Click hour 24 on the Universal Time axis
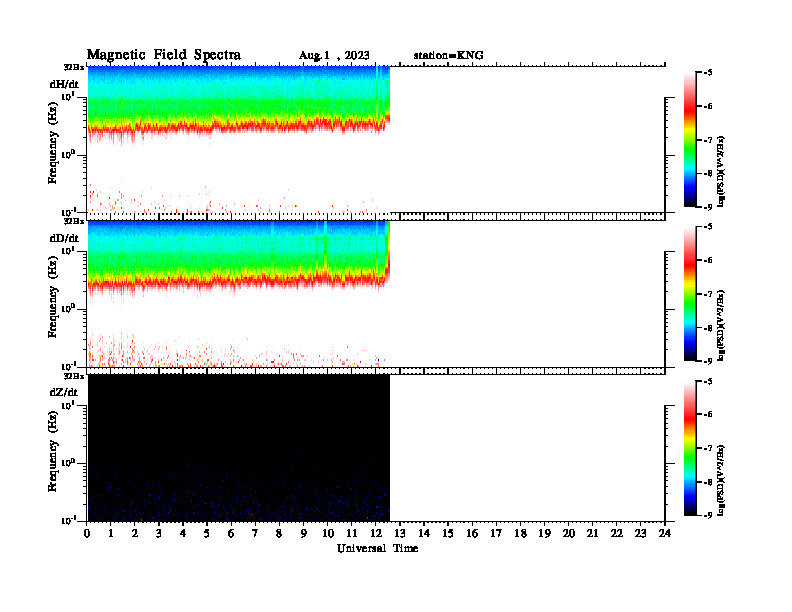This screenshot has height=612, width=792. click(x=665, y=533)
